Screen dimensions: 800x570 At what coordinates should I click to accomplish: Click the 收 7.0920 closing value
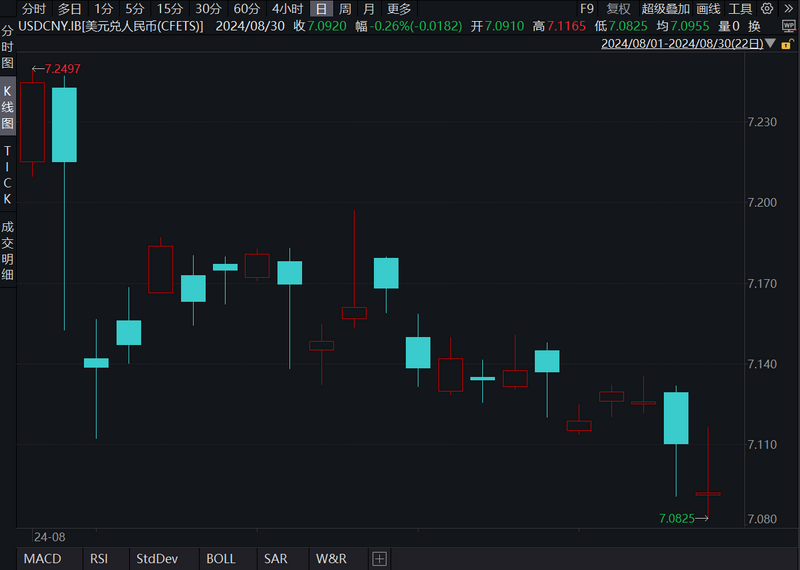[320, 26]
